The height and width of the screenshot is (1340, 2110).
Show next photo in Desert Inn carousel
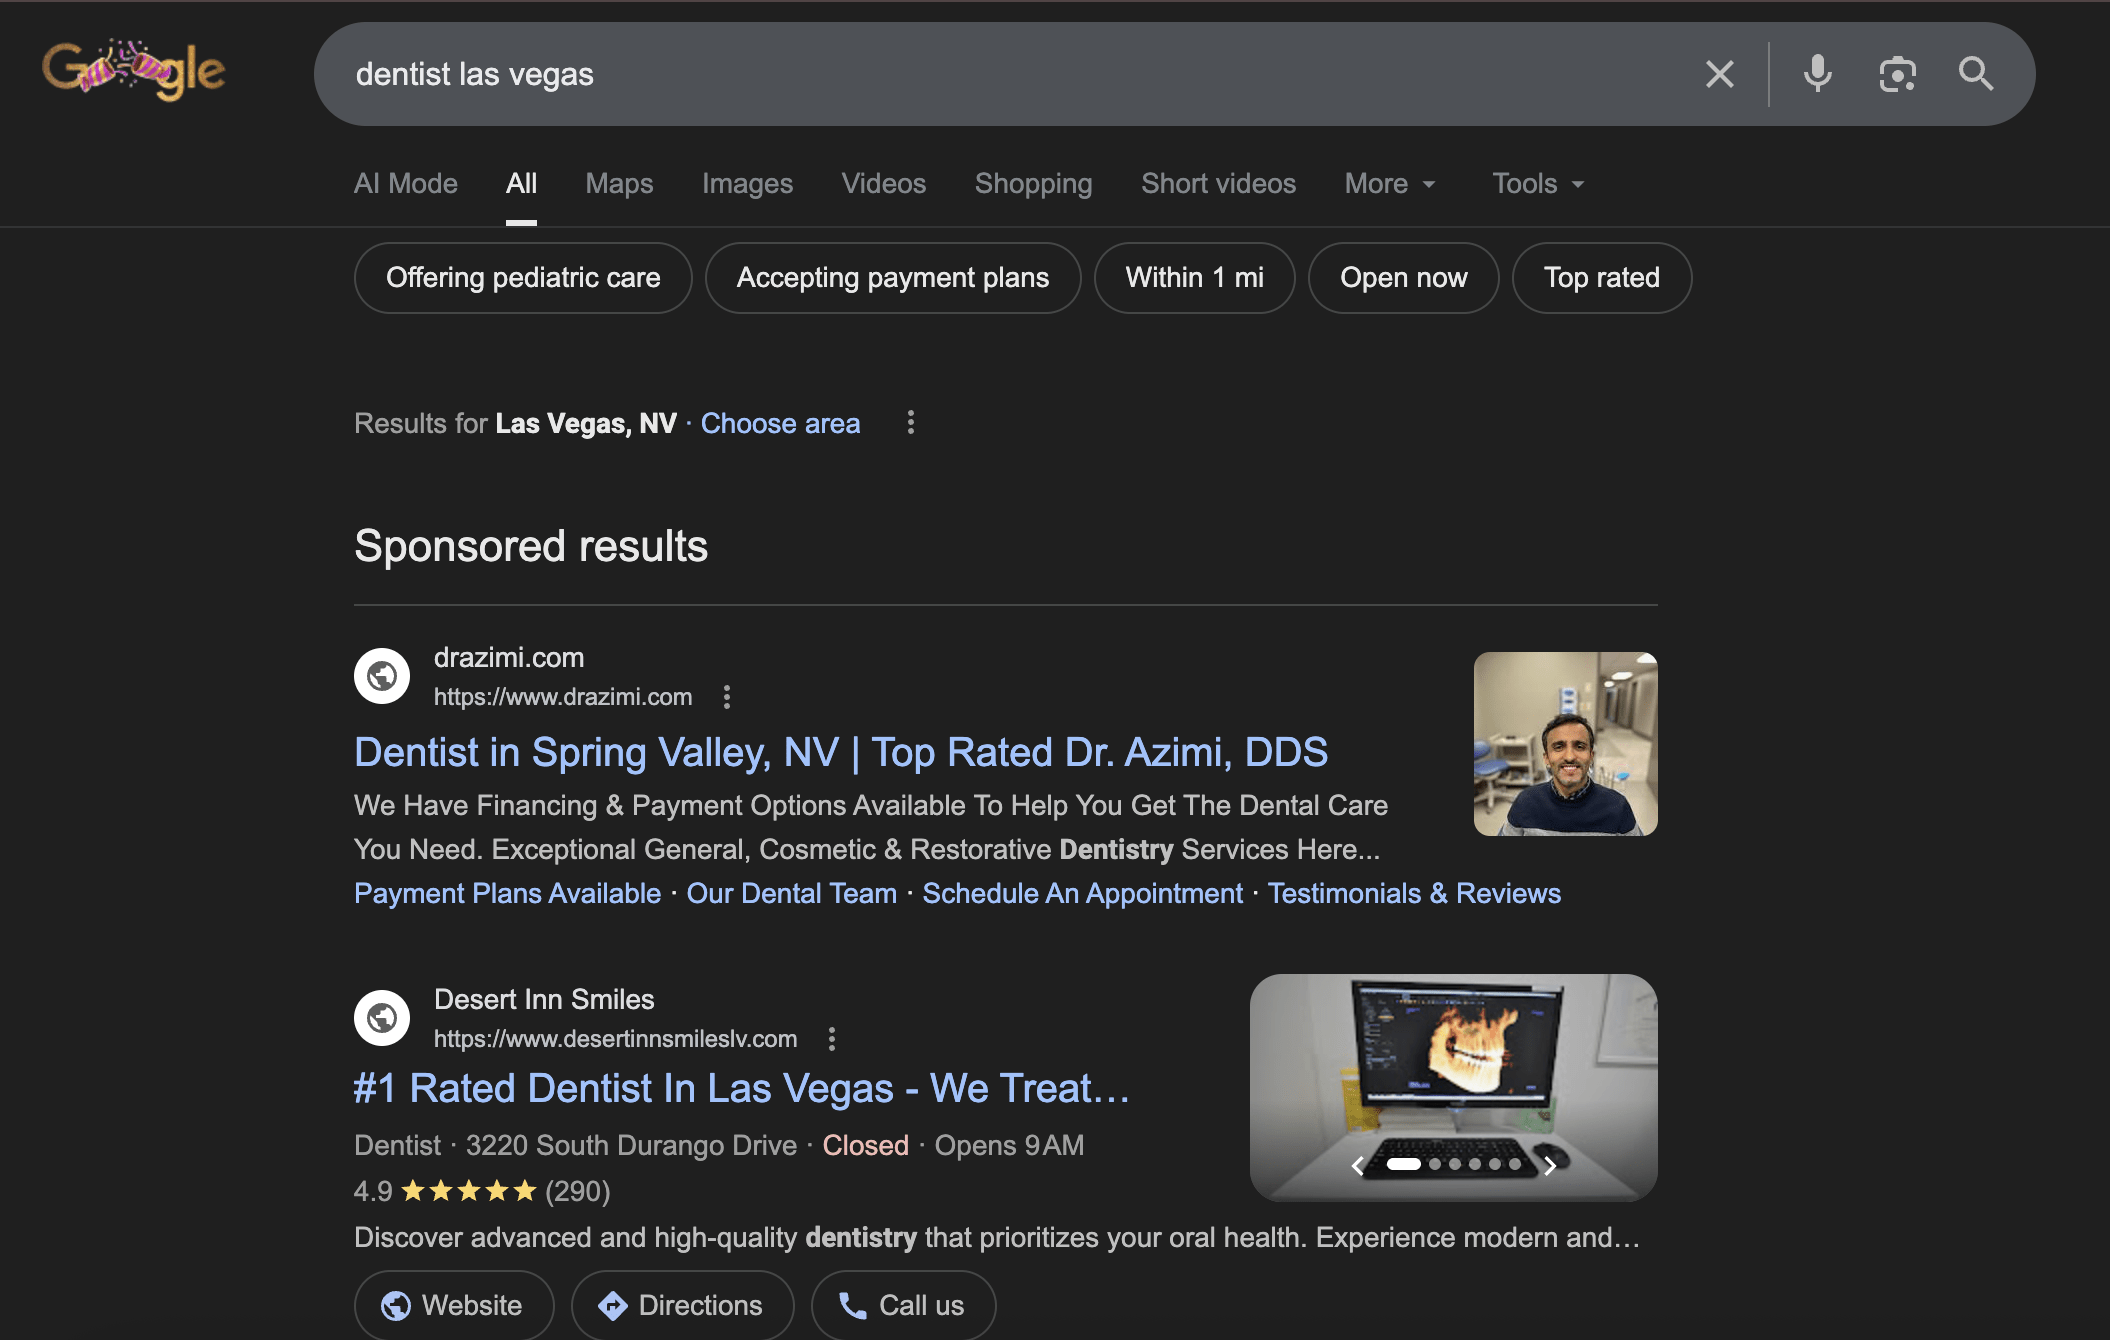tap(1549, 1165)
